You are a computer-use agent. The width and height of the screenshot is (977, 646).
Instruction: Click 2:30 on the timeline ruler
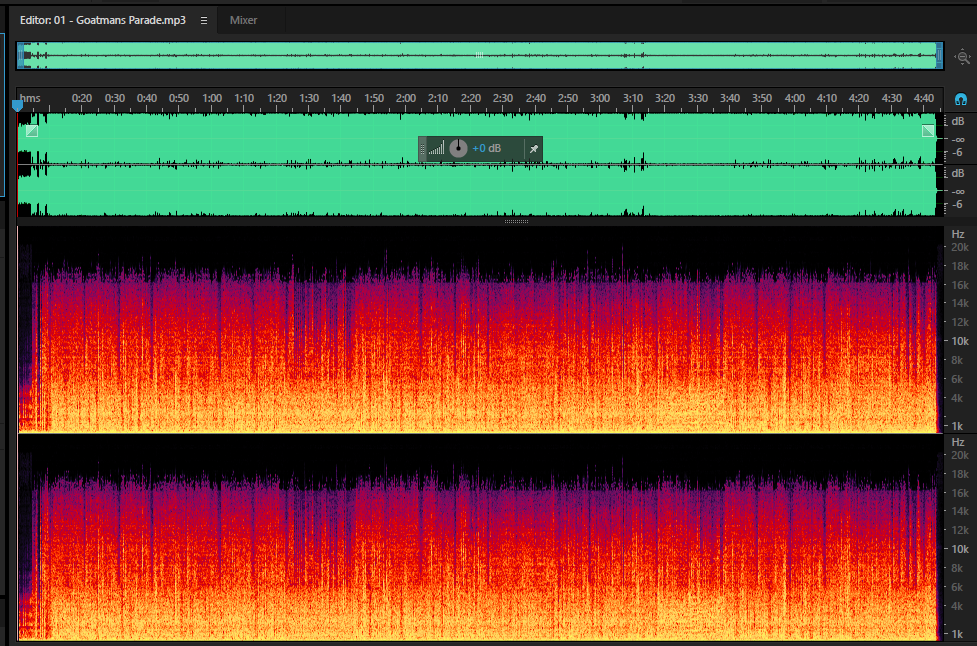(x=503, y=98)
